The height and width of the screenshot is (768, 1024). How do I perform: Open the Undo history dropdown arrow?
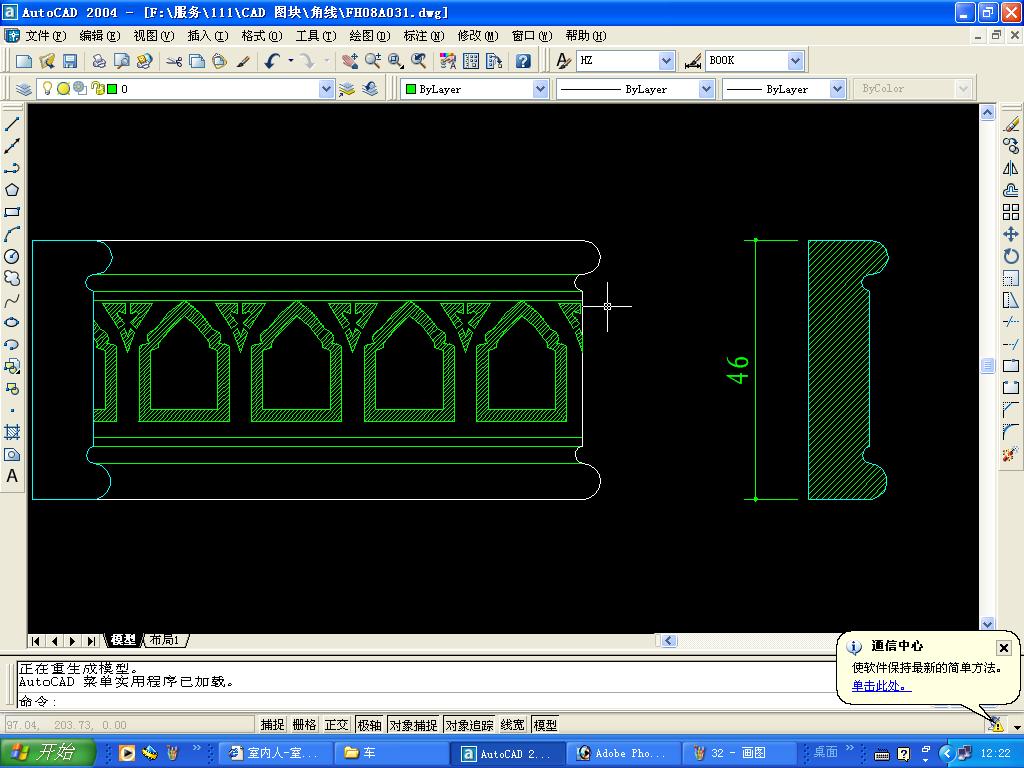click(291, 61)
